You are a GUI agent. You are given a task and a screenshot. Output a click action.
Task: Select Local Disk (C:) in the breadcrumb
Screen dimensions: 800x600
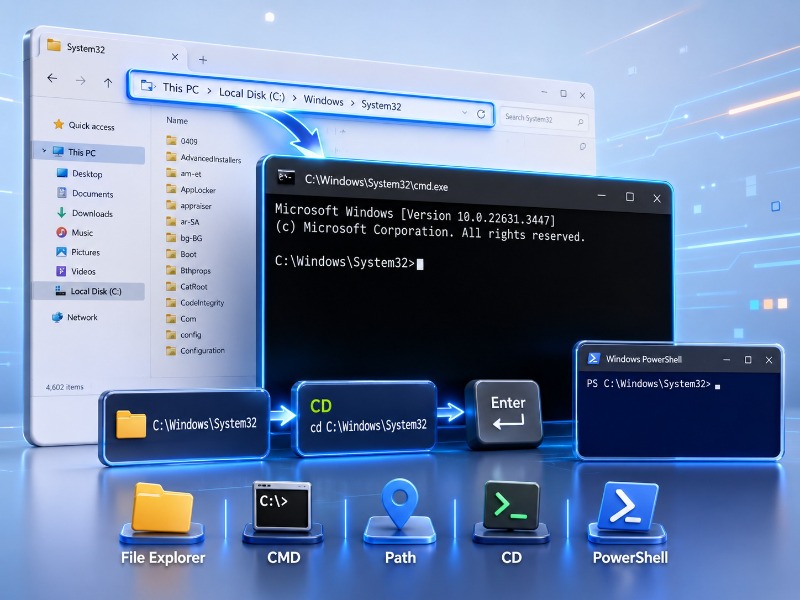pyautogui.click(x=252, y=94)
